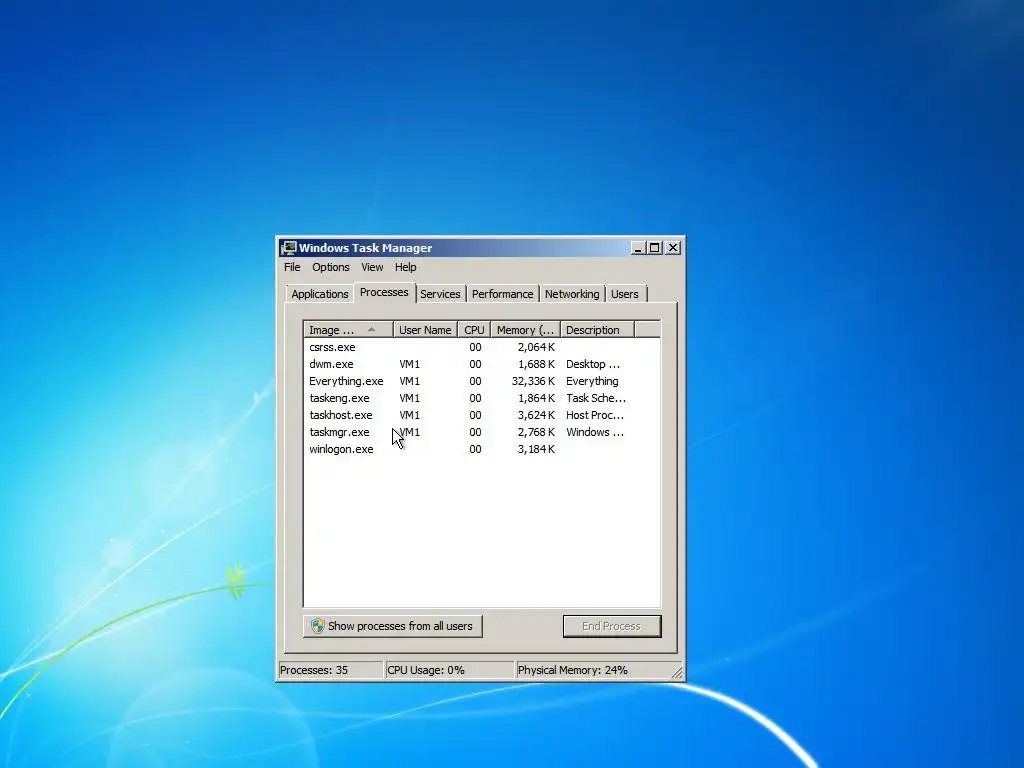Open the File menu
1024x768 pixels.
(x=292, y=267)
